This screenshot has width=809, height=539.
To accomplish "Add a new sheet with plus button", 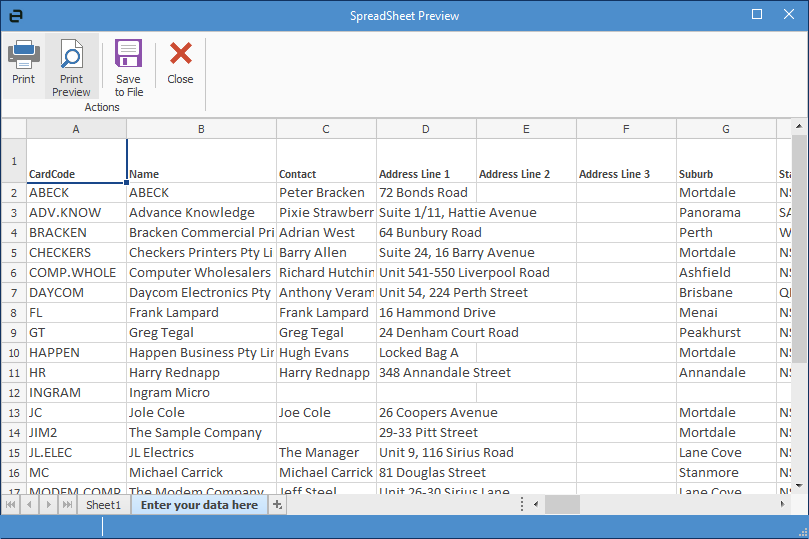I will pyautogui.click(x=278, y=505).
